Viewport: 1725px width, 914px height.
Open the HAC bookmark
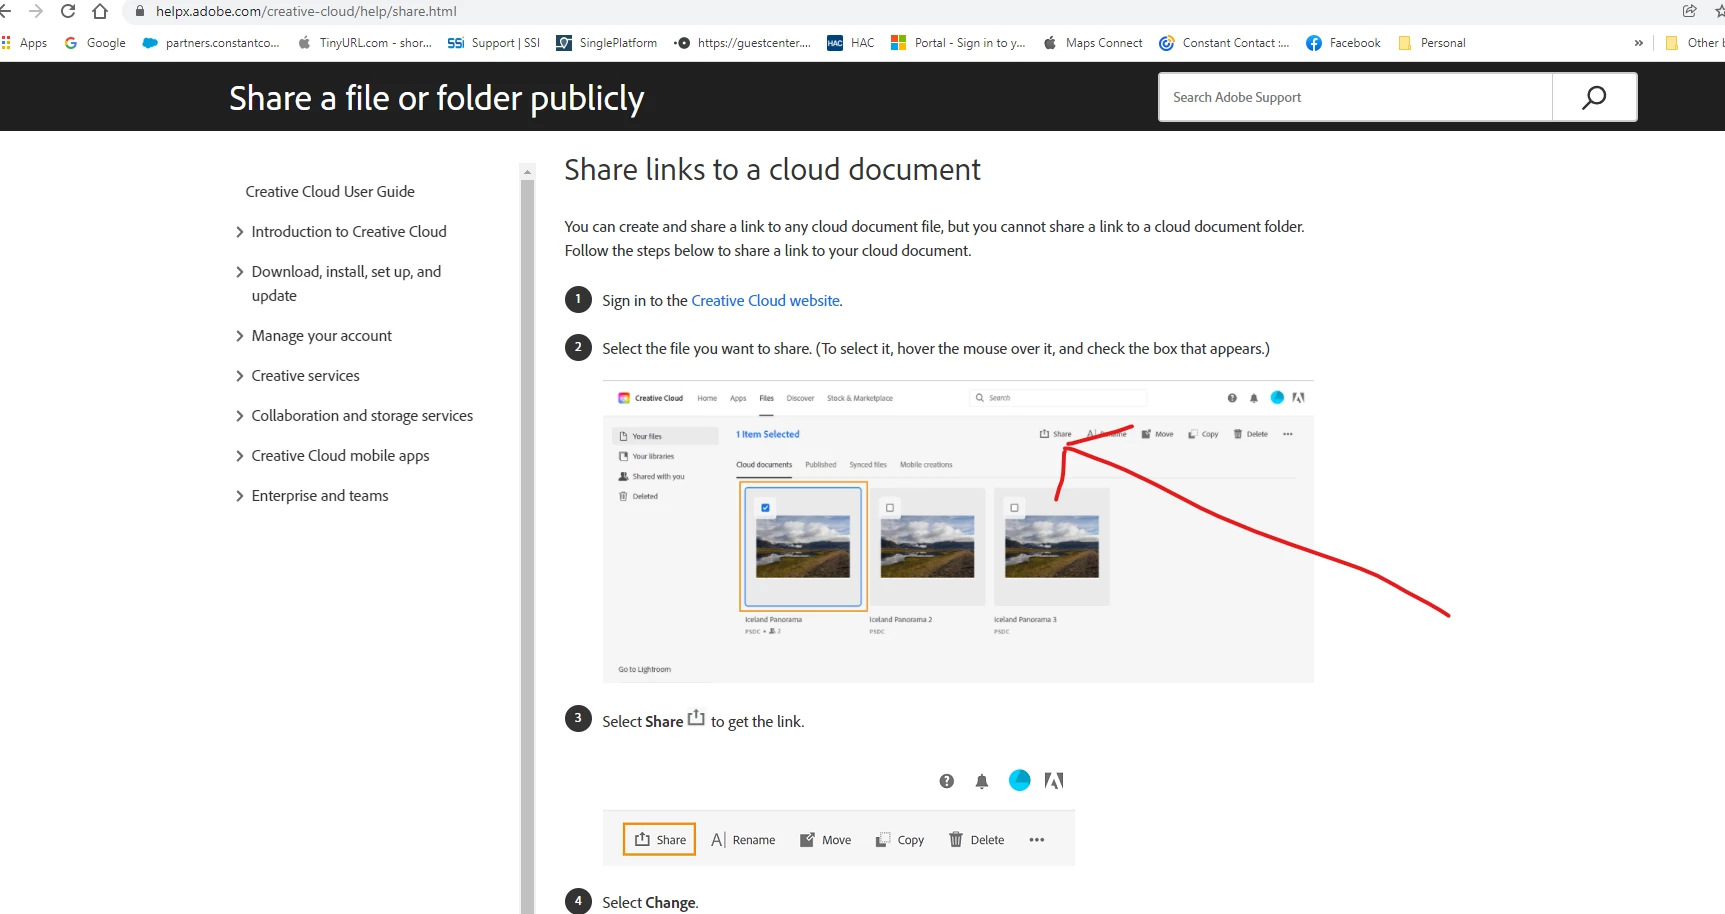(851, 43)
